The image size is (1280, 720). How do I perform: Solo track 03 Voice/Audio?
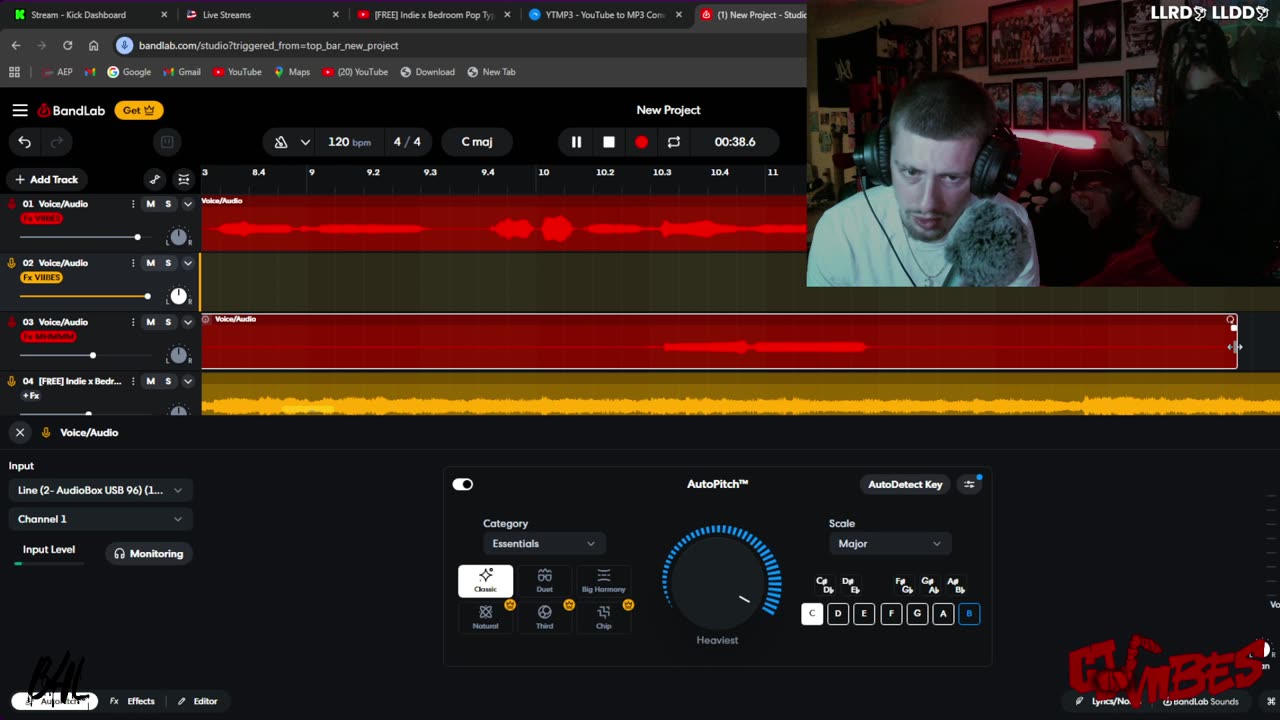tap(168, 322)
